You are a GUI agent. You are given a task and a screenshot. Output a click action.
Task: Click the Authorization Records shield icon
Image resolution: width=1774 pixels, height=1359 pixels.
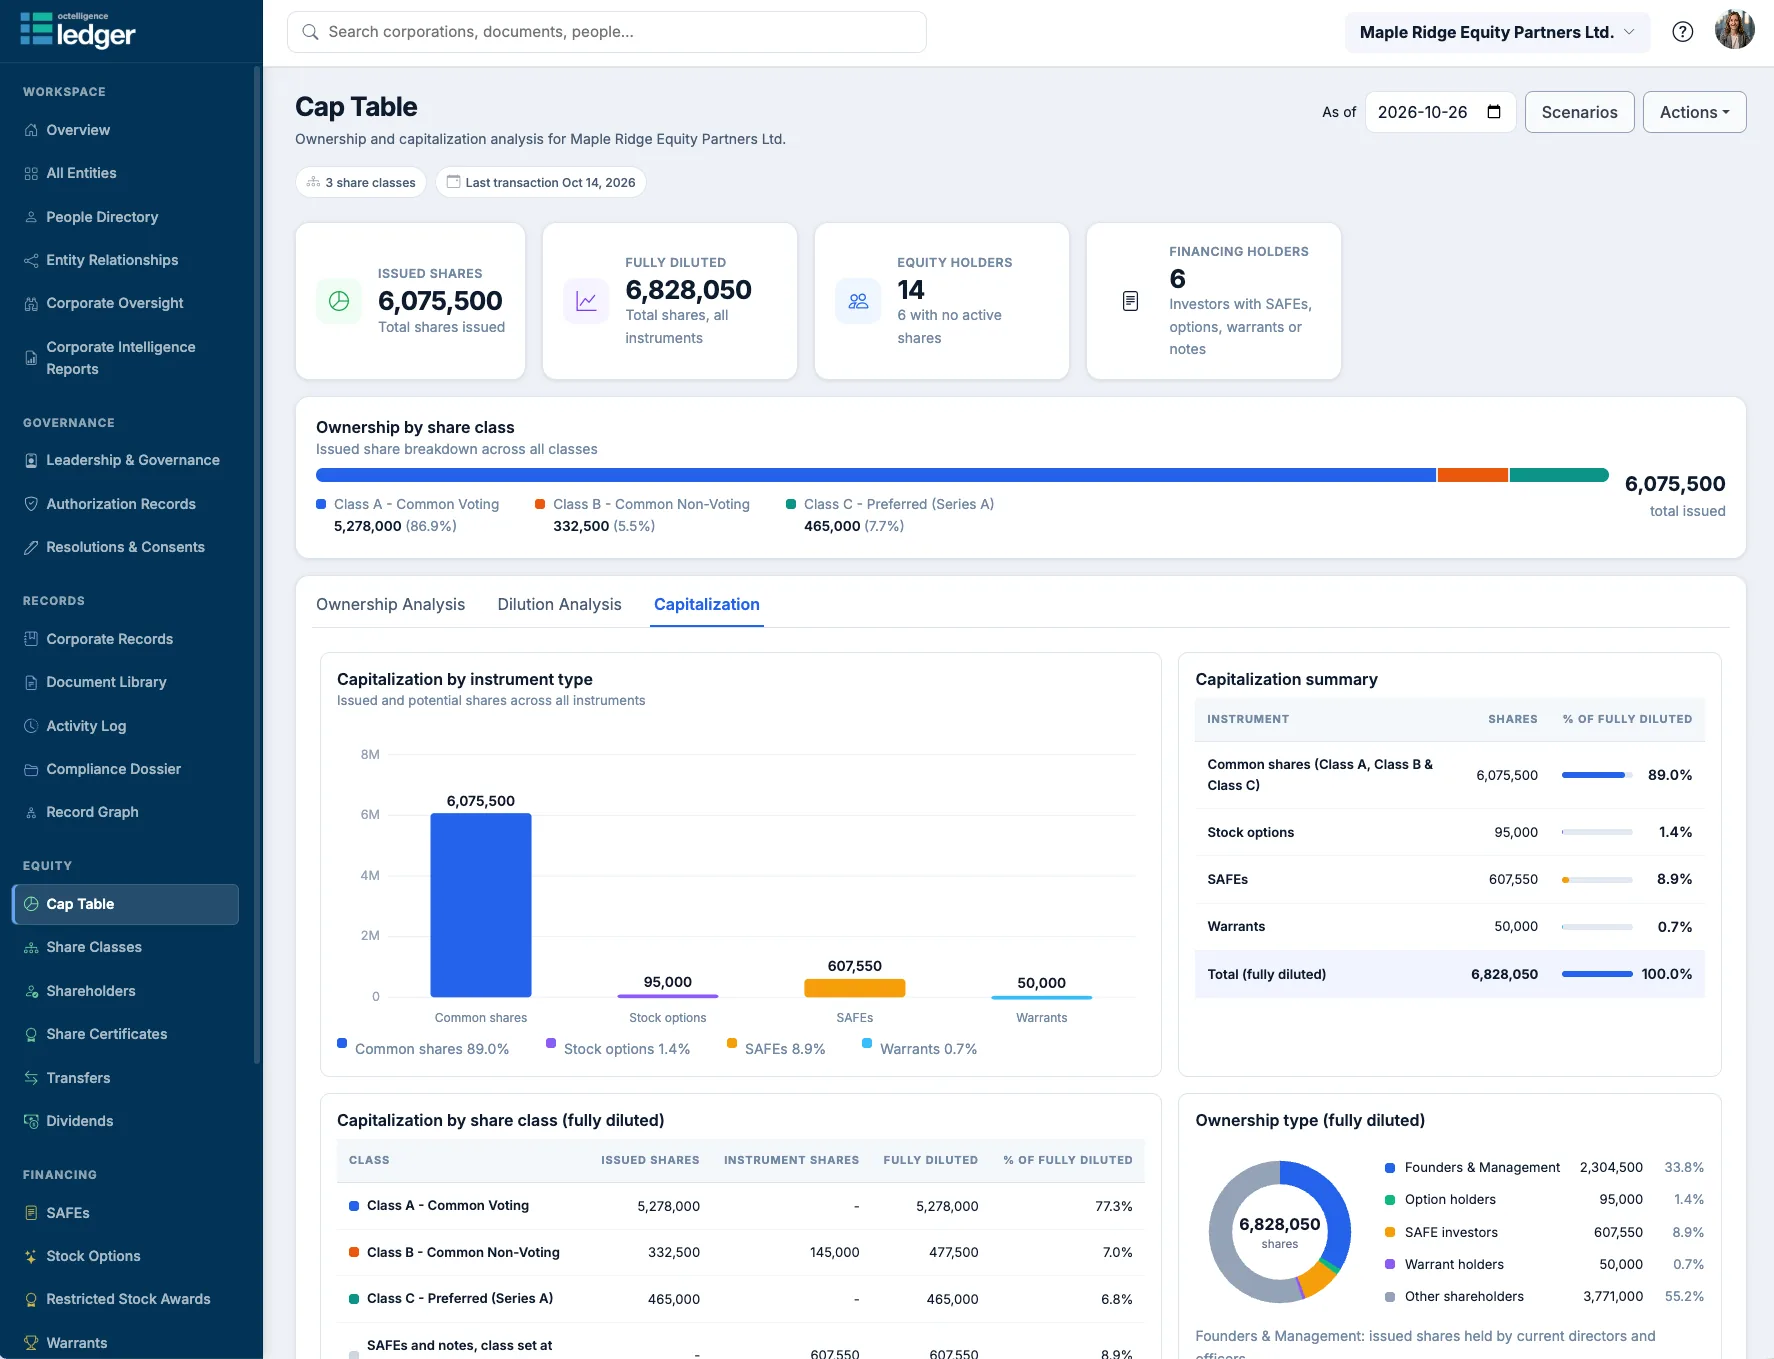point(31,504)
